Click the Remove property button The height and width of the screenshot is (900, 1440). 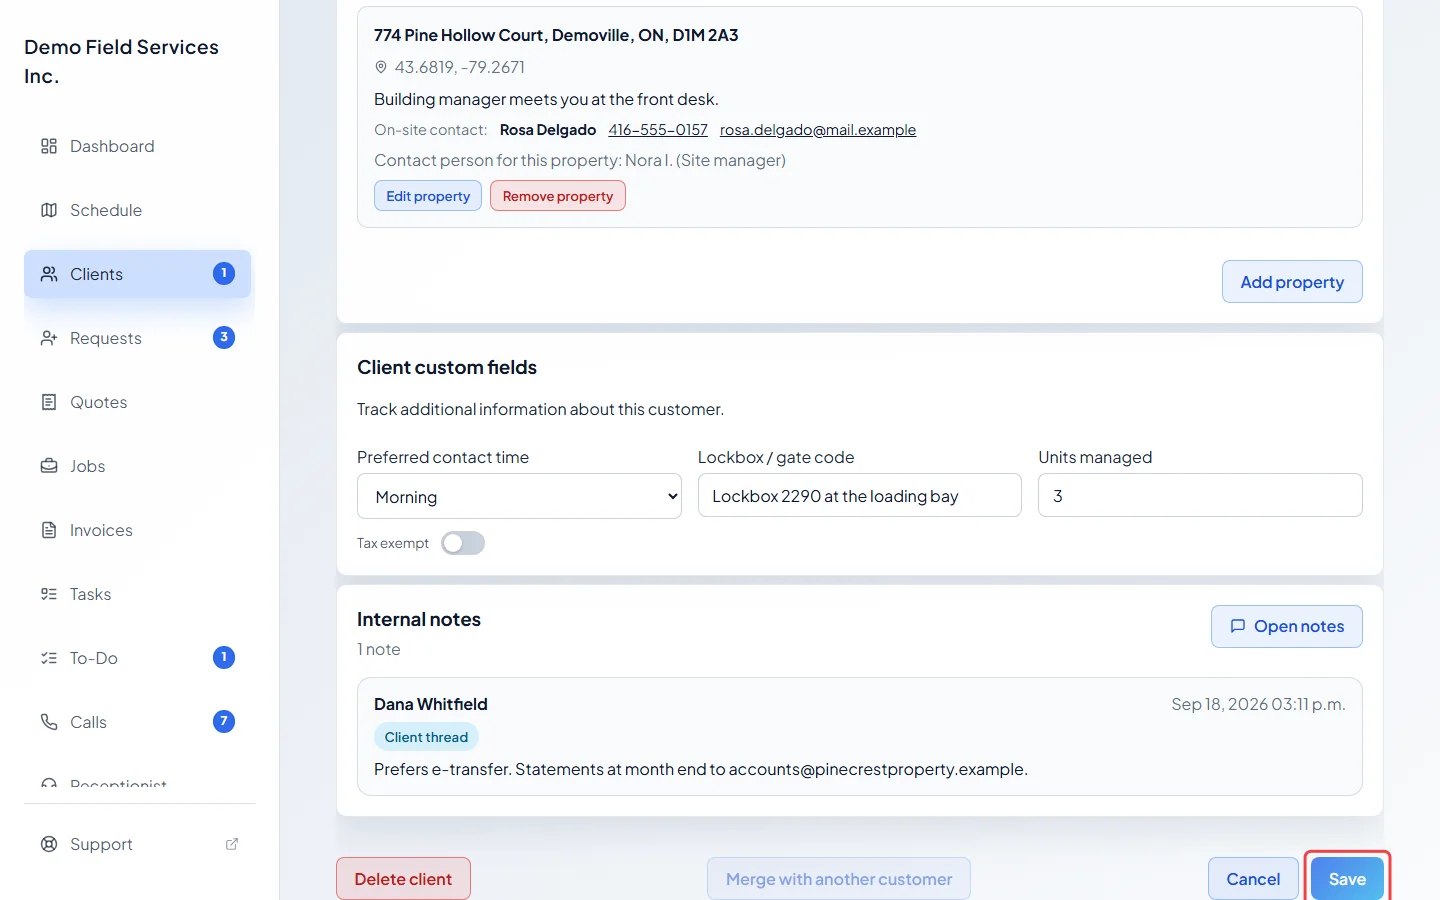558,196
